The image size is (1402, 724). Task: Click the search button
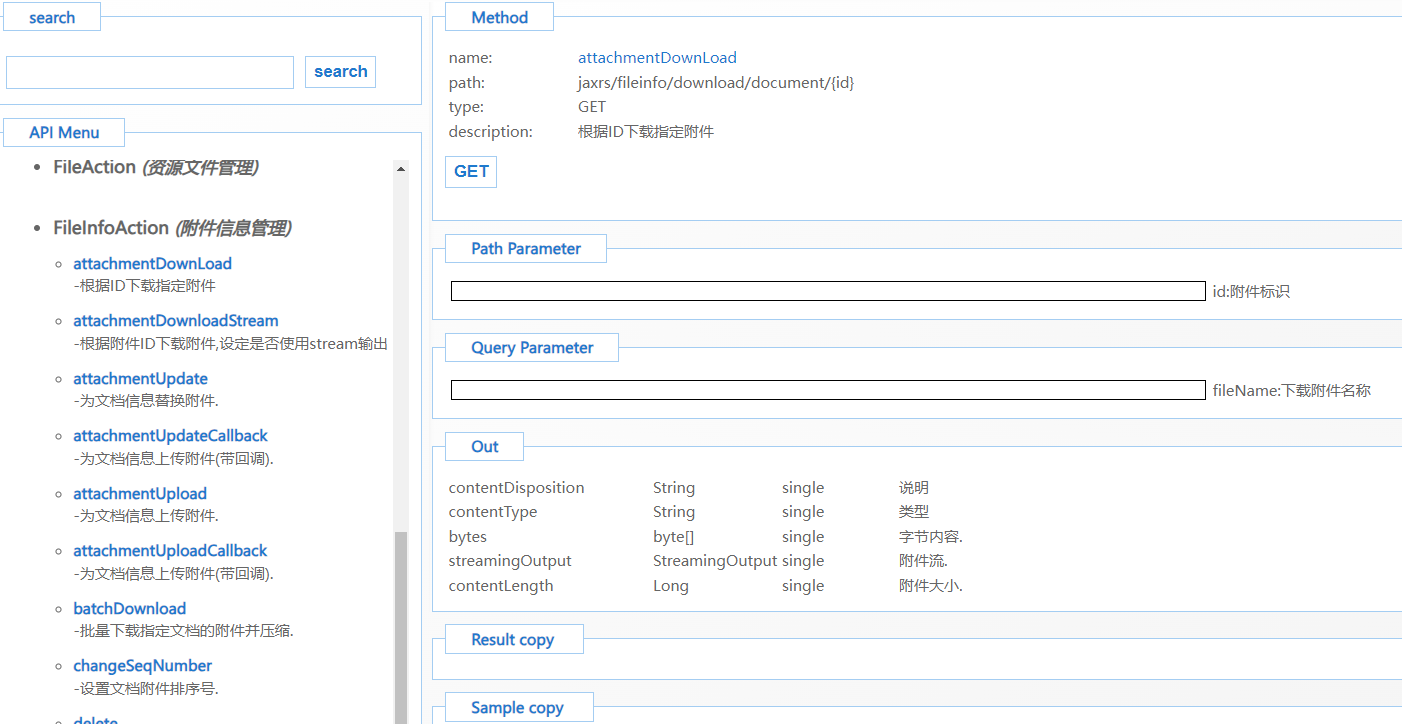340,72
